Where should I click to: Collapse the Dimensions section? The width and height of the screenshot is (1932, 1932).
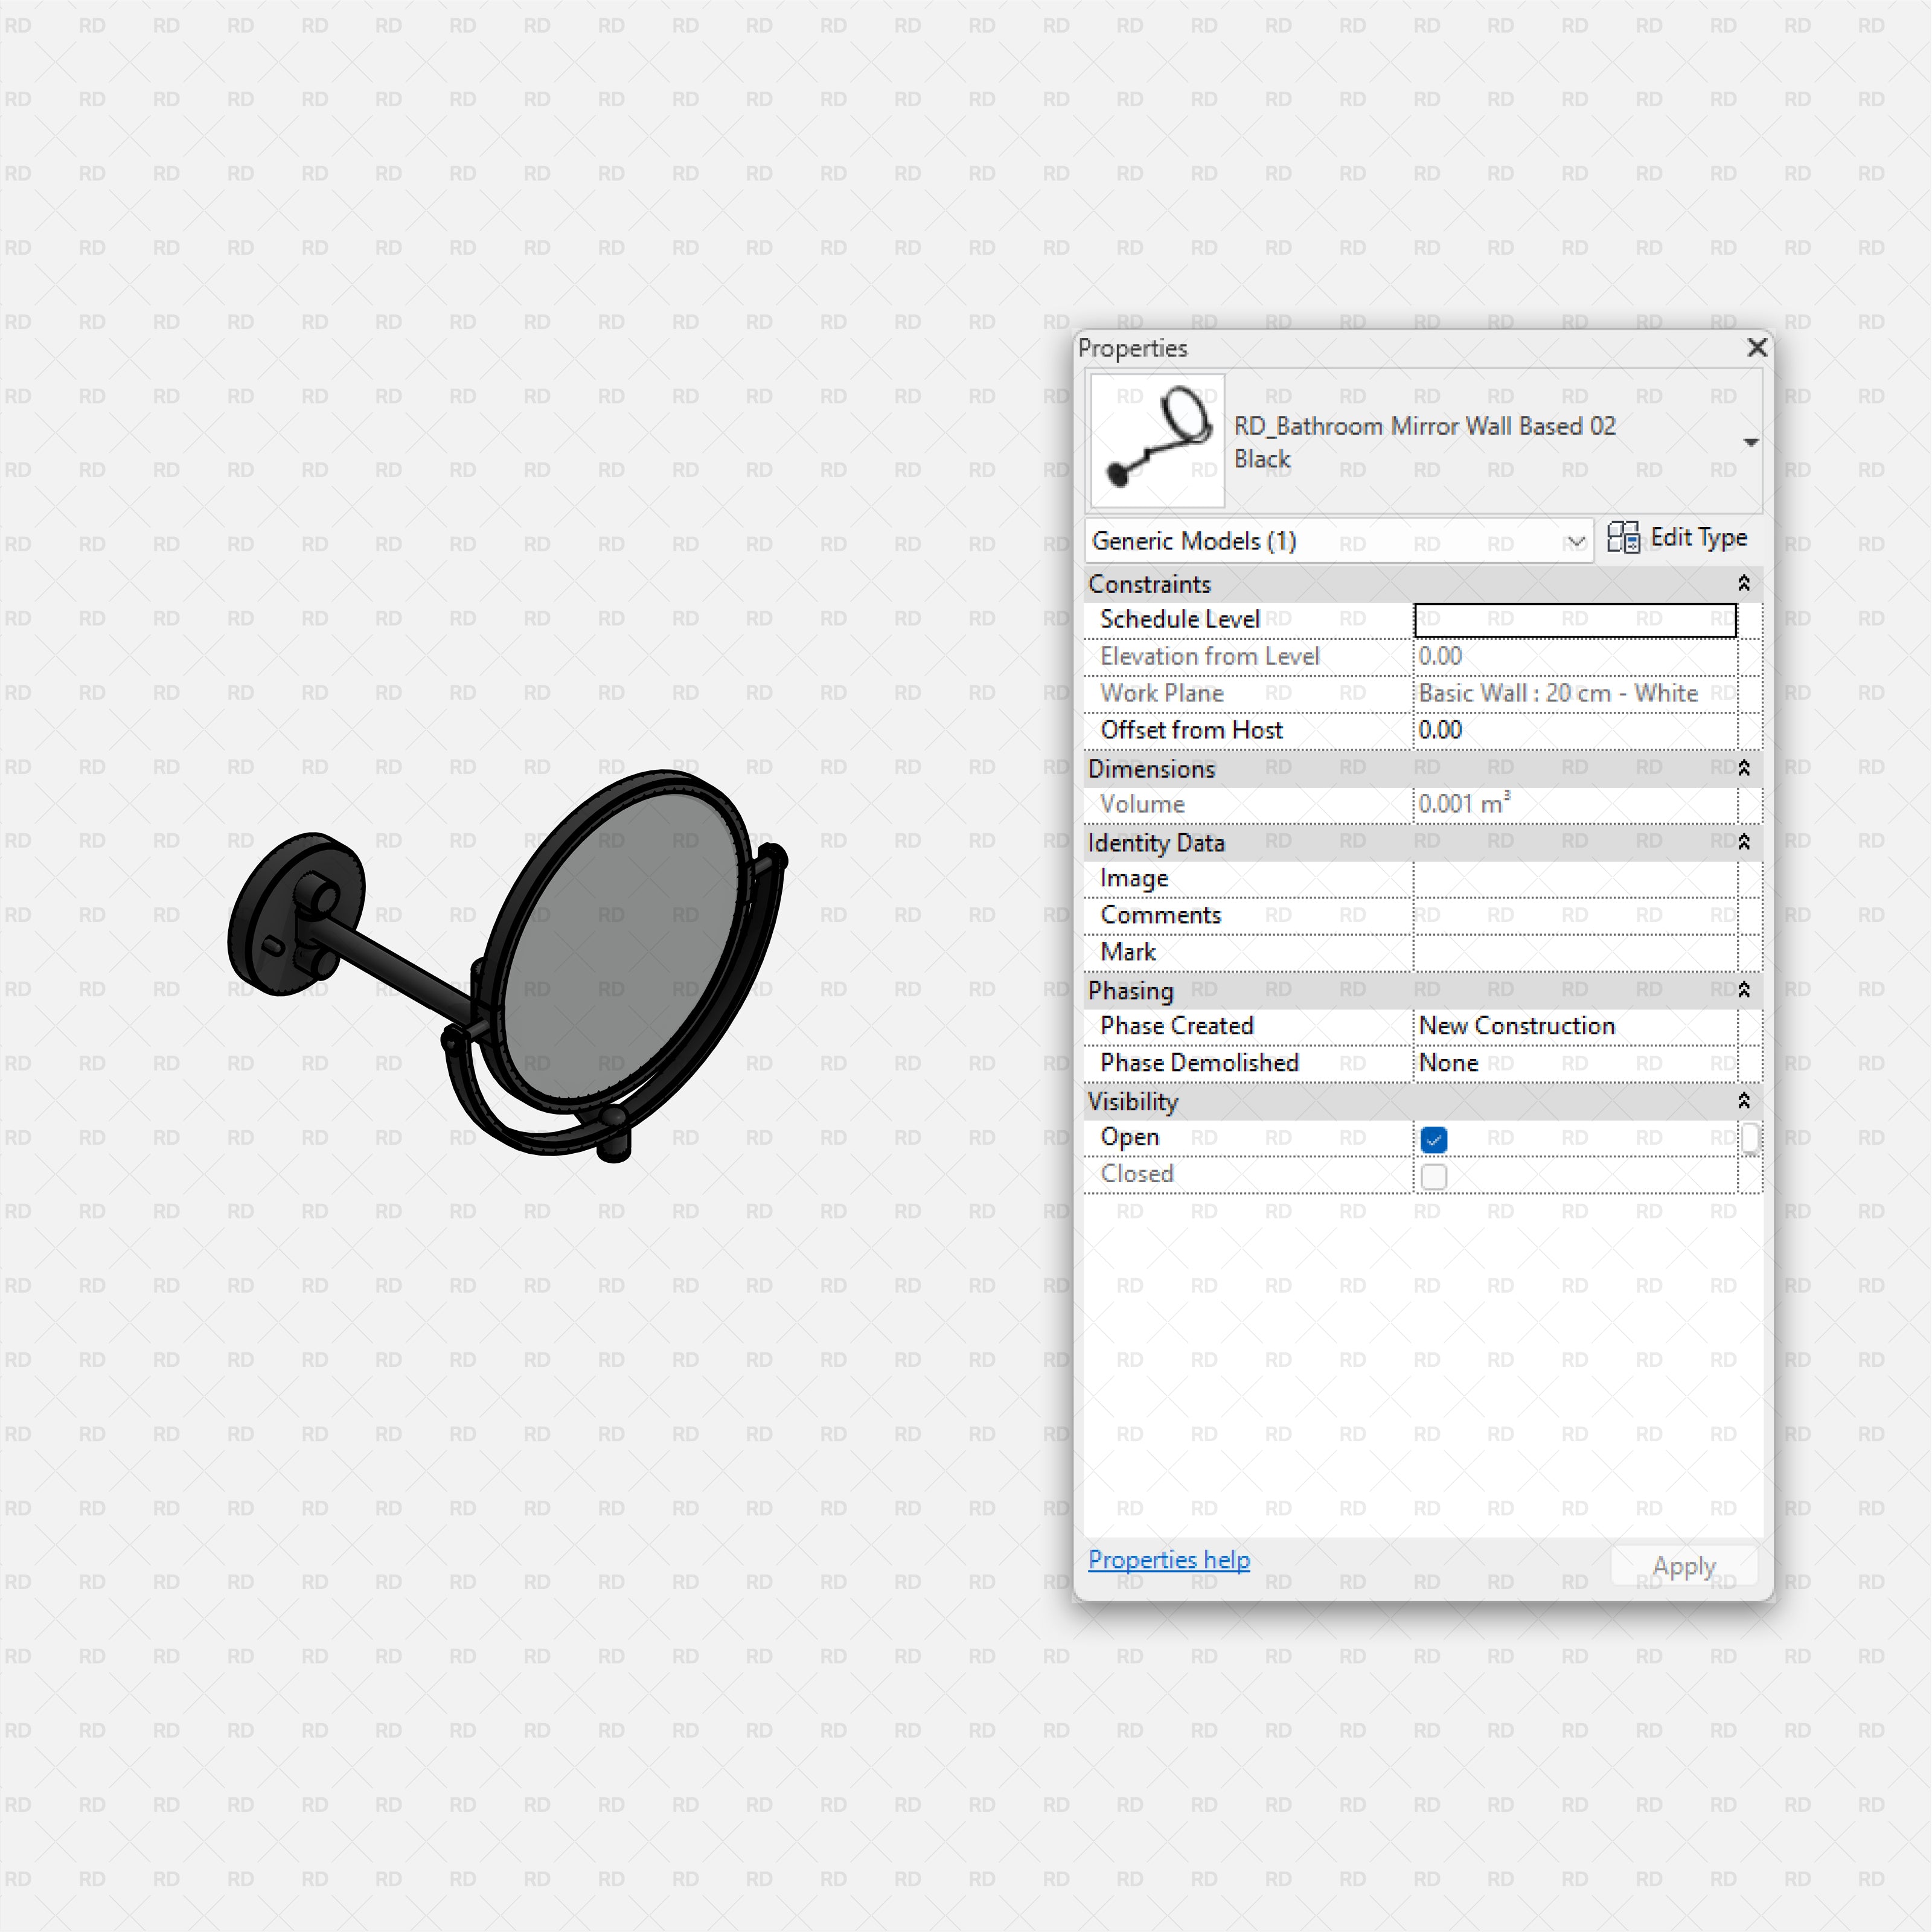click(1743, 768)
